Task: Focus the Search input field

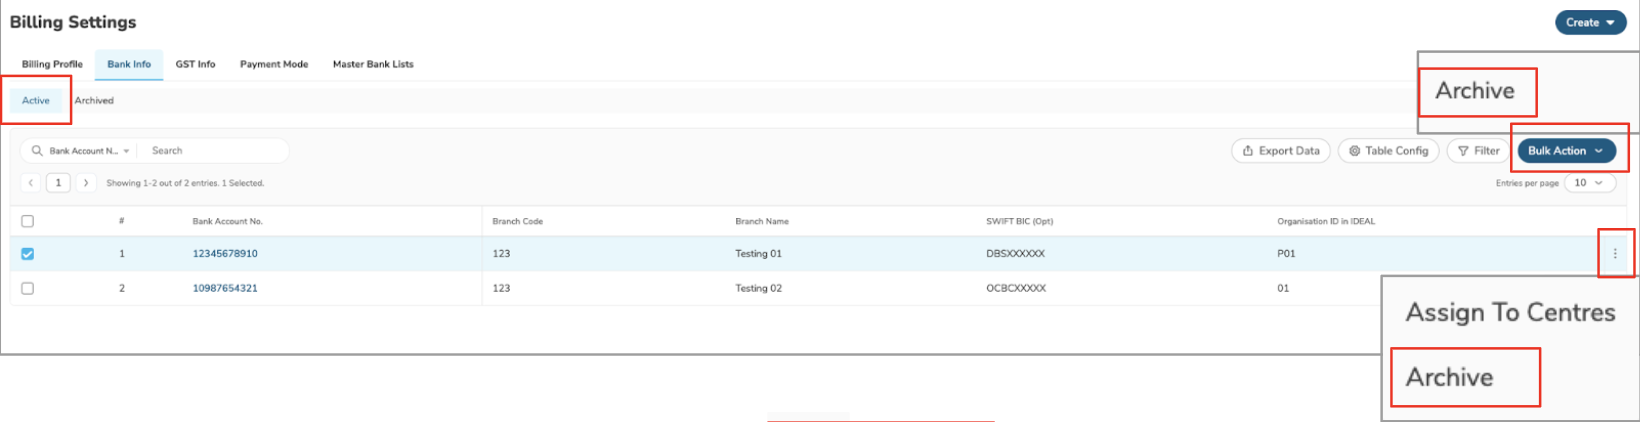Action: [212, 151]
